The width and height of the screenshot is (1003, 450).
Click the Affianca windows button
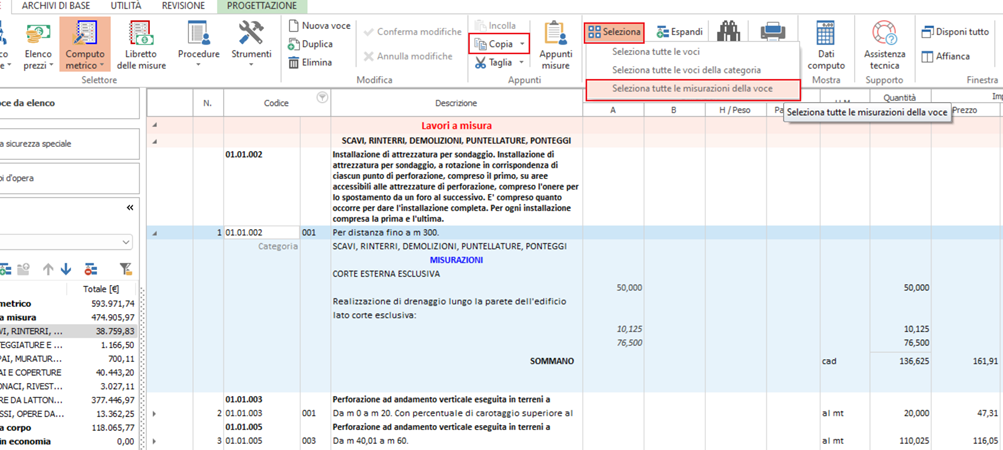coord(945,56)
